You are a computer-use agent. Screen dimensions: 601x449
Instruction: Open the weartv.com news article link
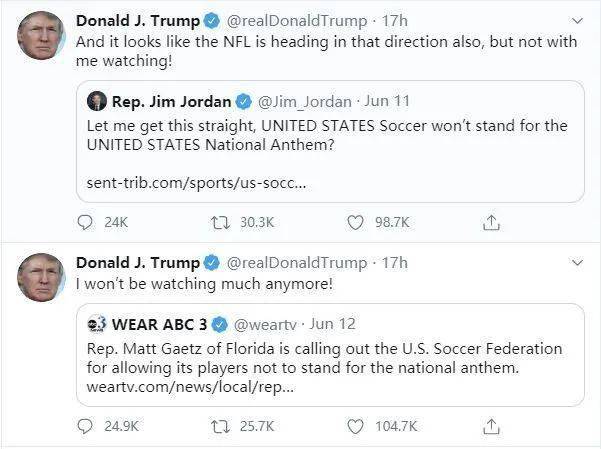190,387
